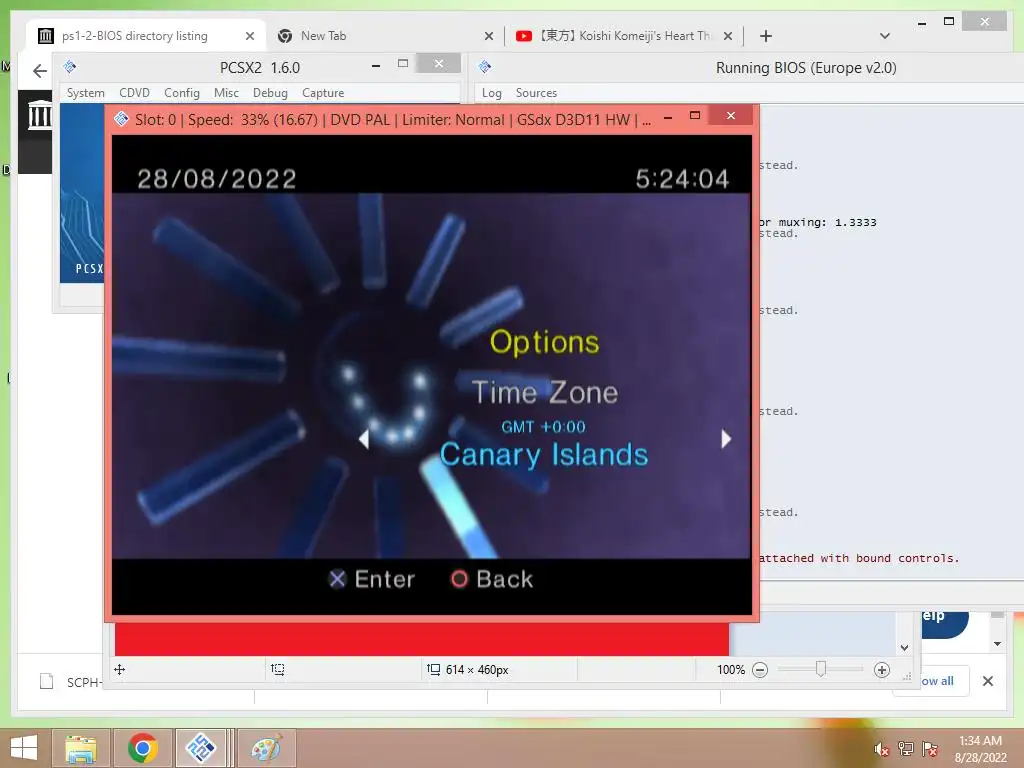Switch to Koishi Komeiji's Heart YouTube tab

pyautogui.click(x=624, y=36)
